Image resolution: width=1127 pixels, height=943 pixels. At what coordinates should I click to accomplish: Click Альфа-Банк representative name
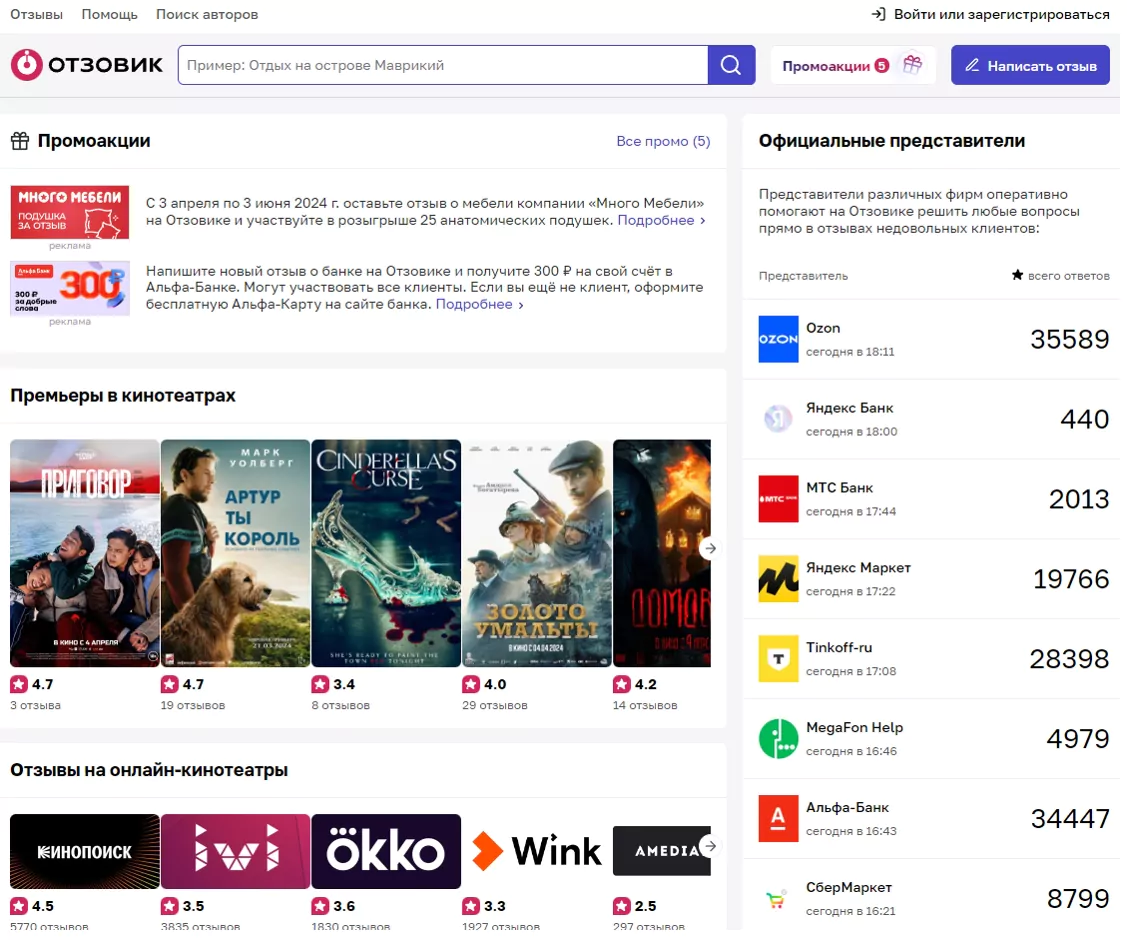click(x=853, y=812)
